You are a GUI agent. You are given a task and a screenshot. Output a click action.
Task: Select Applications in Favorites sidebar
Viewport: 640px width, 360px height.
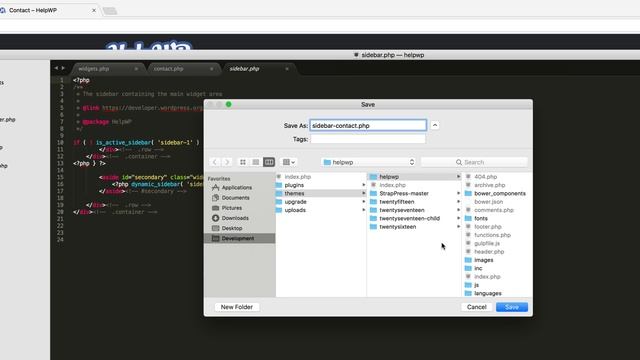tap(237, 187)
